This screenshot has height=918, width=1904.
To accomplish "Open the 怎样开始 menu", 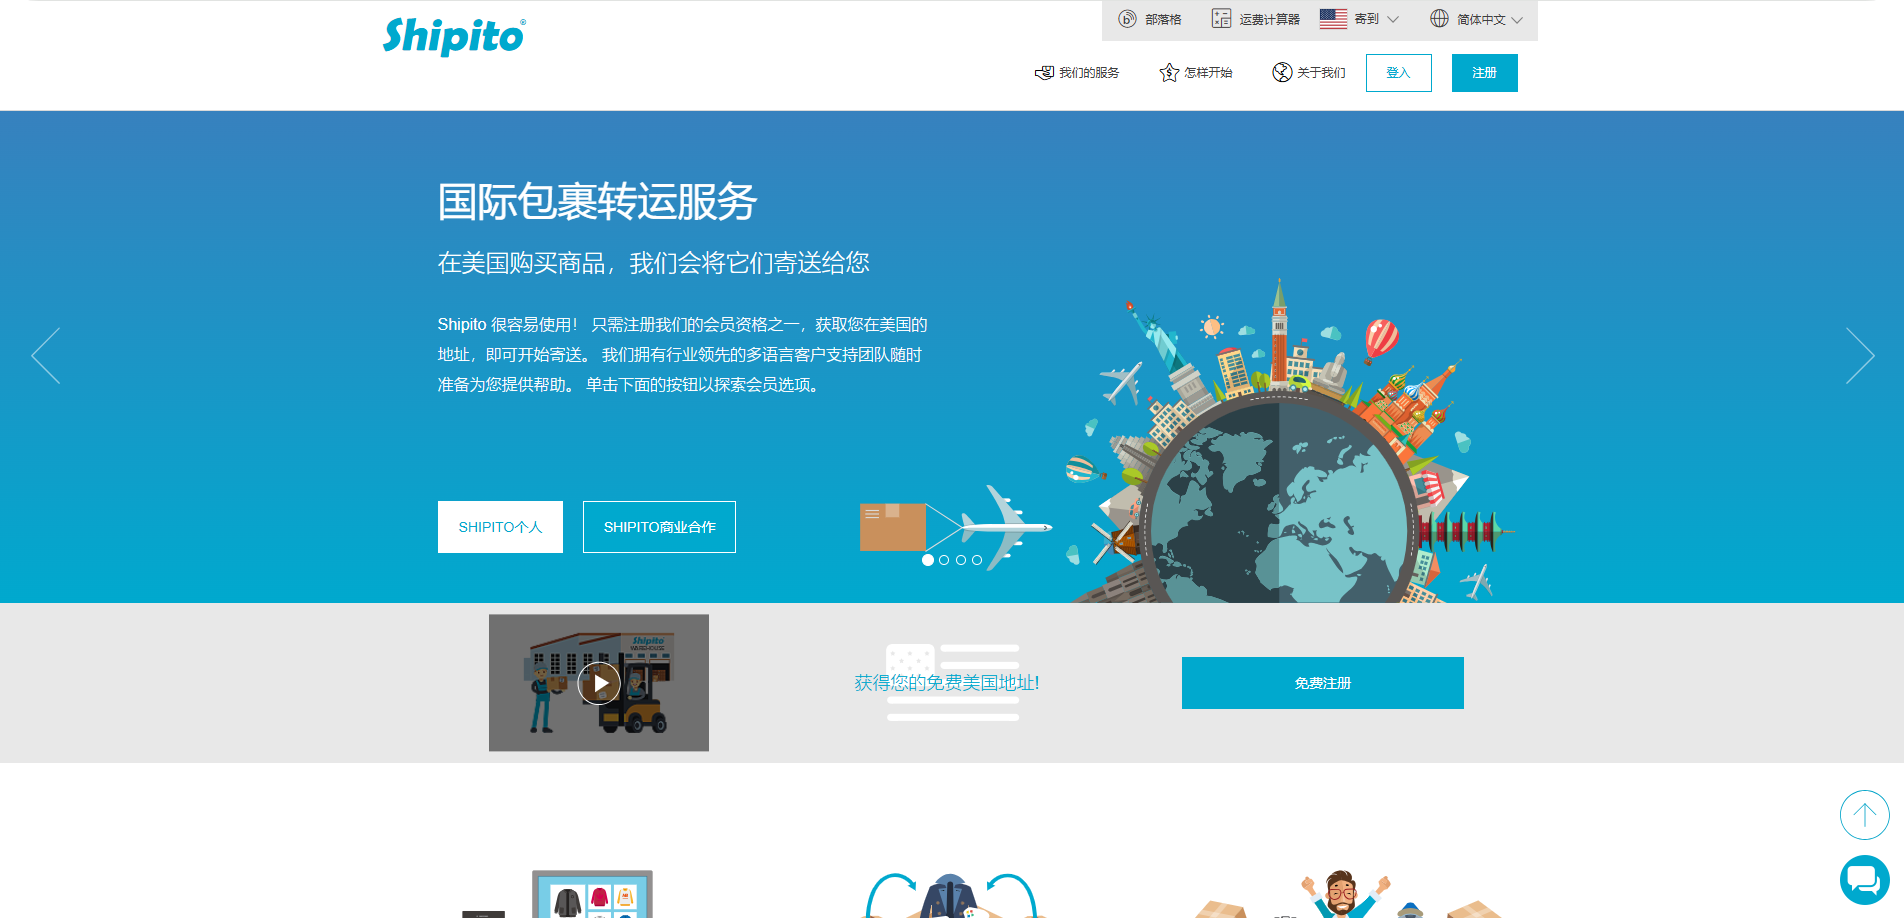I will (1196, 73).
